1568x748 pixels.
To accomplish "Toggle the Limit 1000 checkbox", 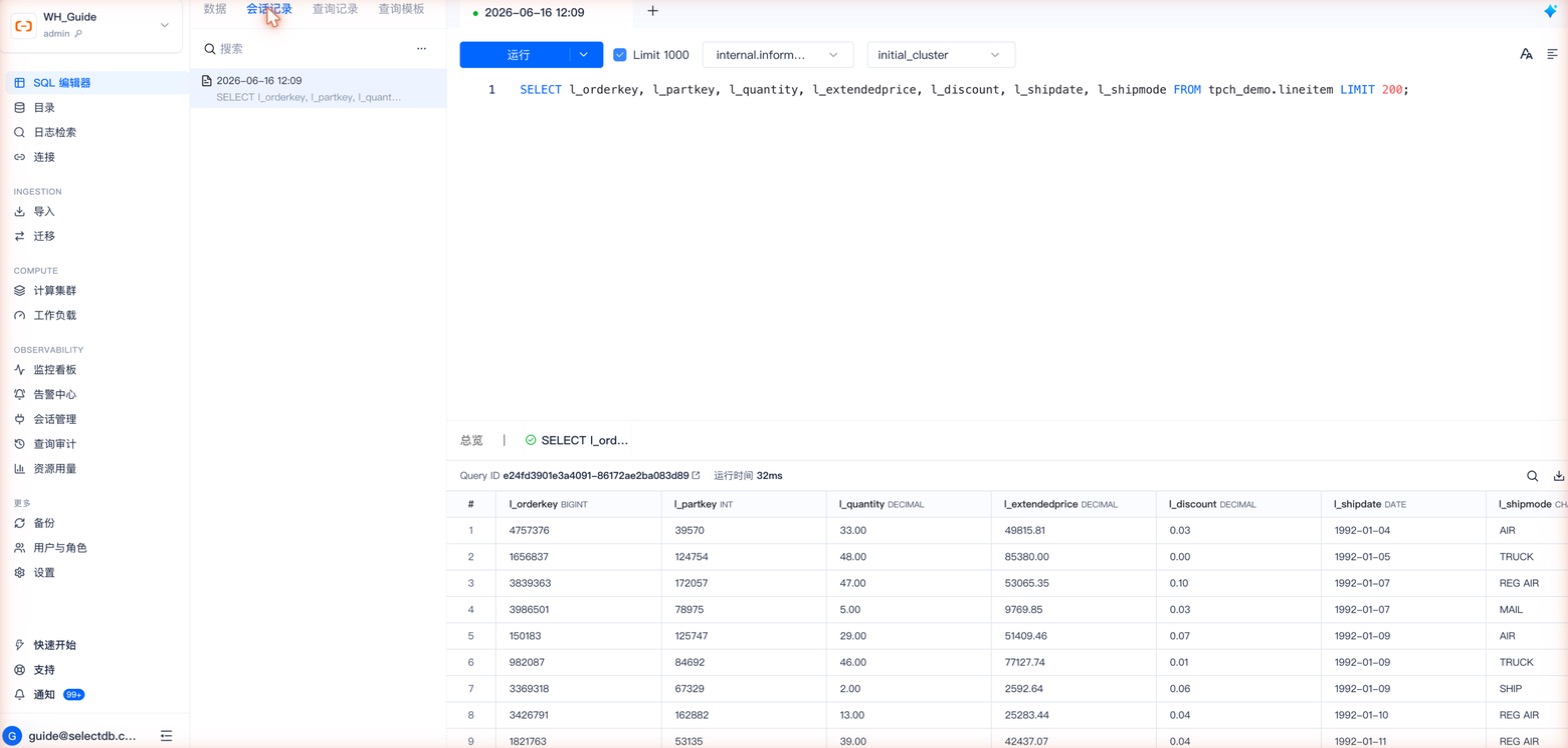I will (x=620, y=55).
